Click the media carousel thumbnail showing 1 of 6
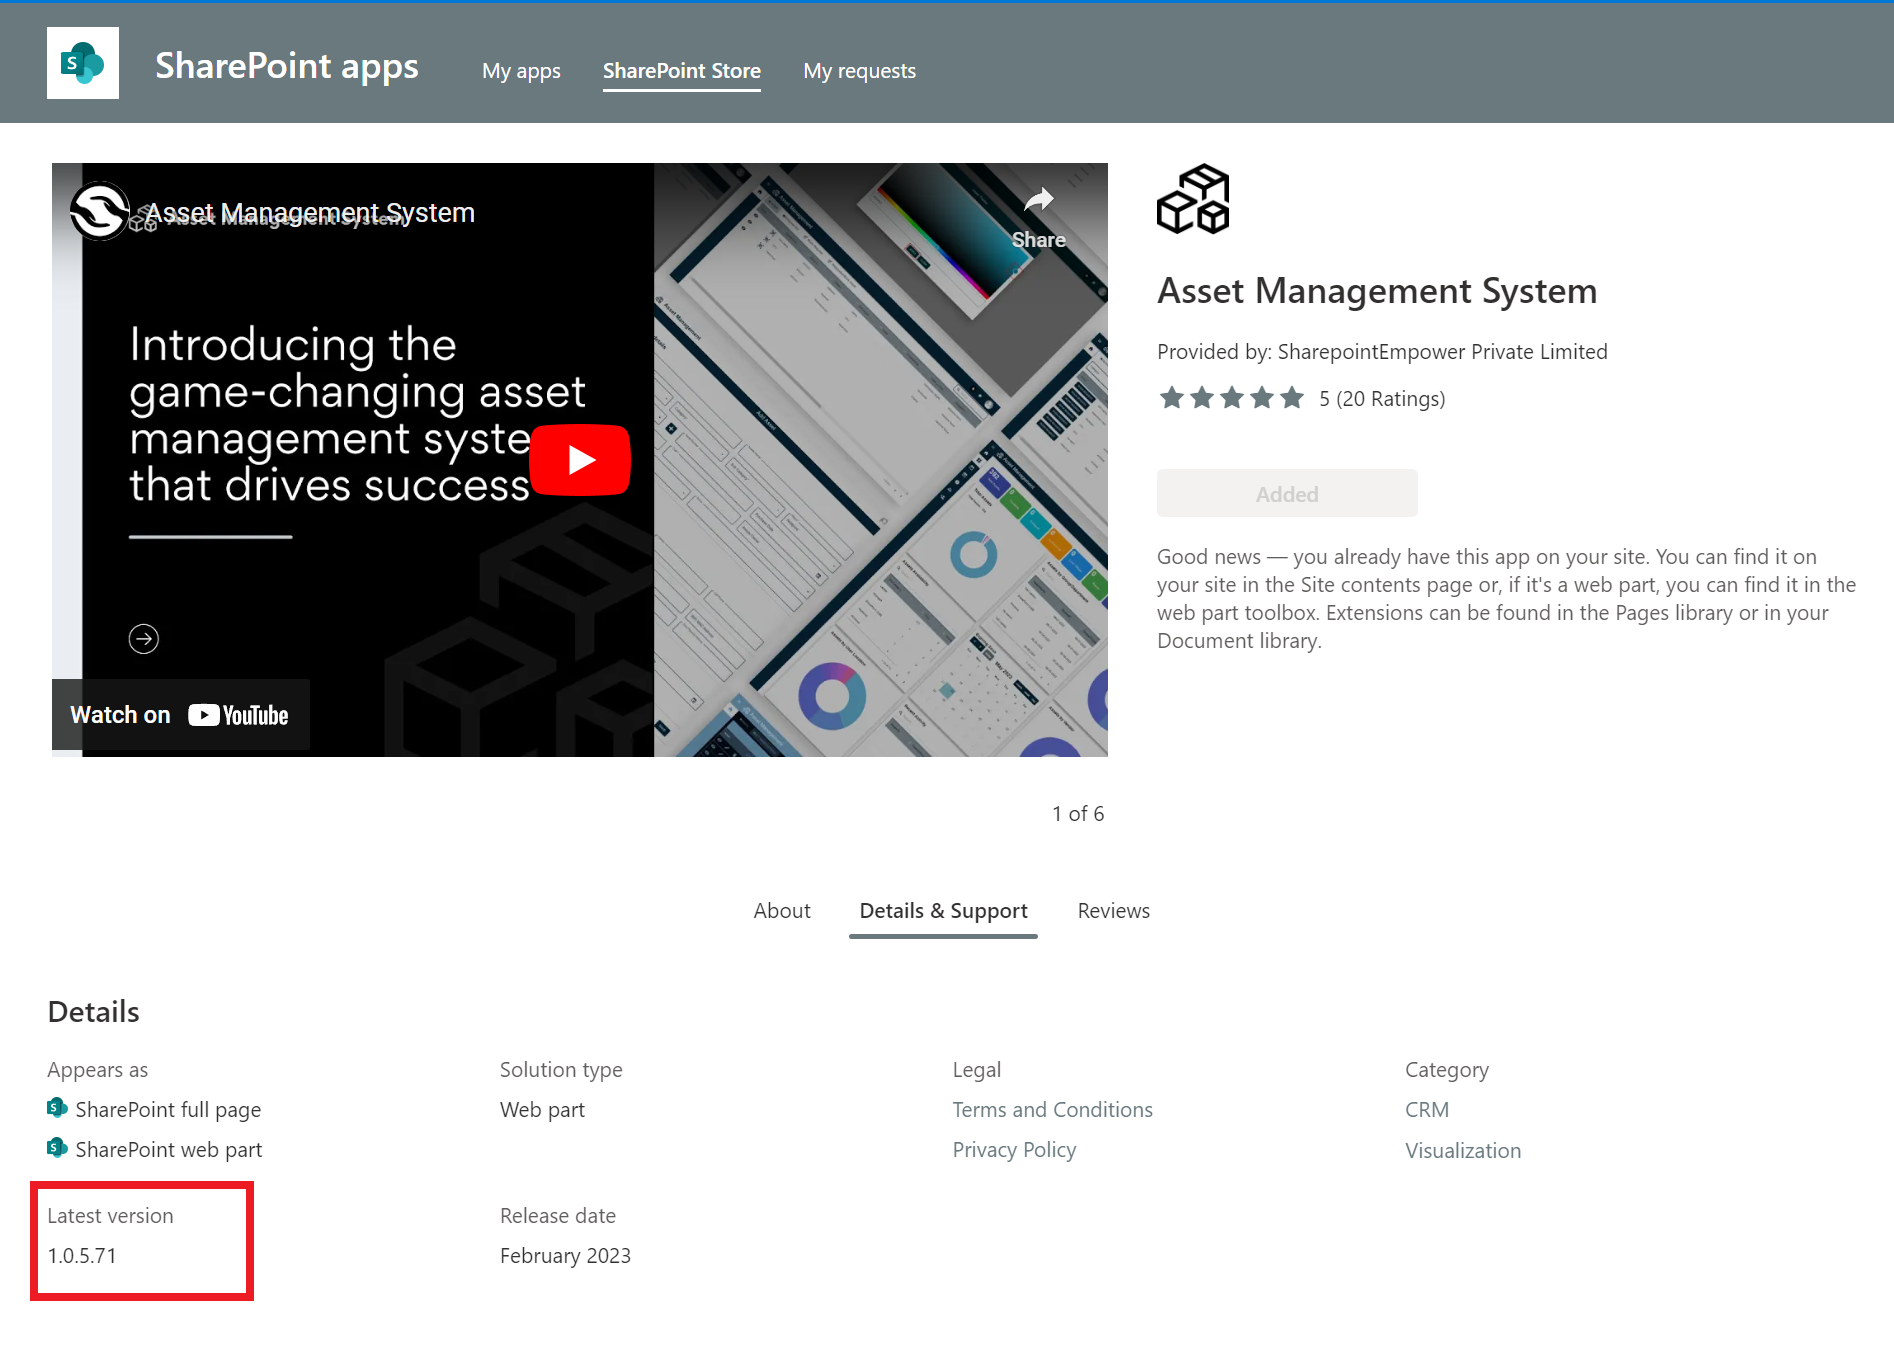This screenshot has width=1894, height=1352. click(1078, 813)
